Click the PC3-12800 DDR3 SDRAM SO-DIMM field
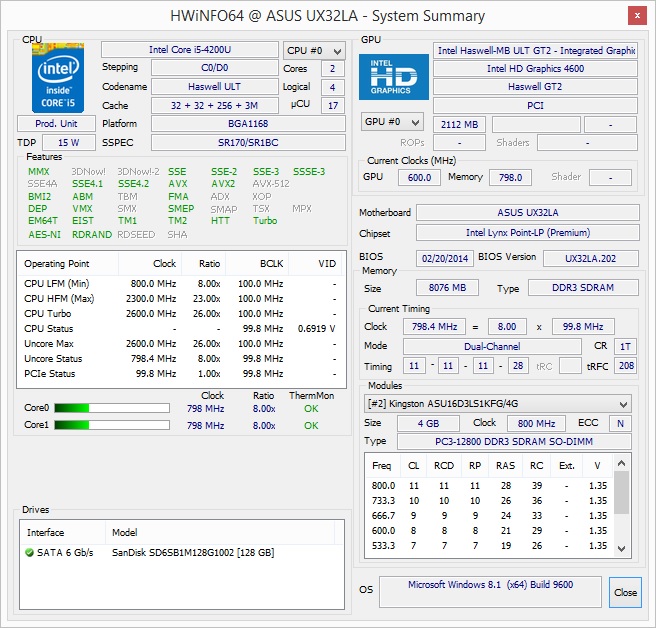This screenshot has width=656, height=628. pyautogui.click(x=514, y=441)
